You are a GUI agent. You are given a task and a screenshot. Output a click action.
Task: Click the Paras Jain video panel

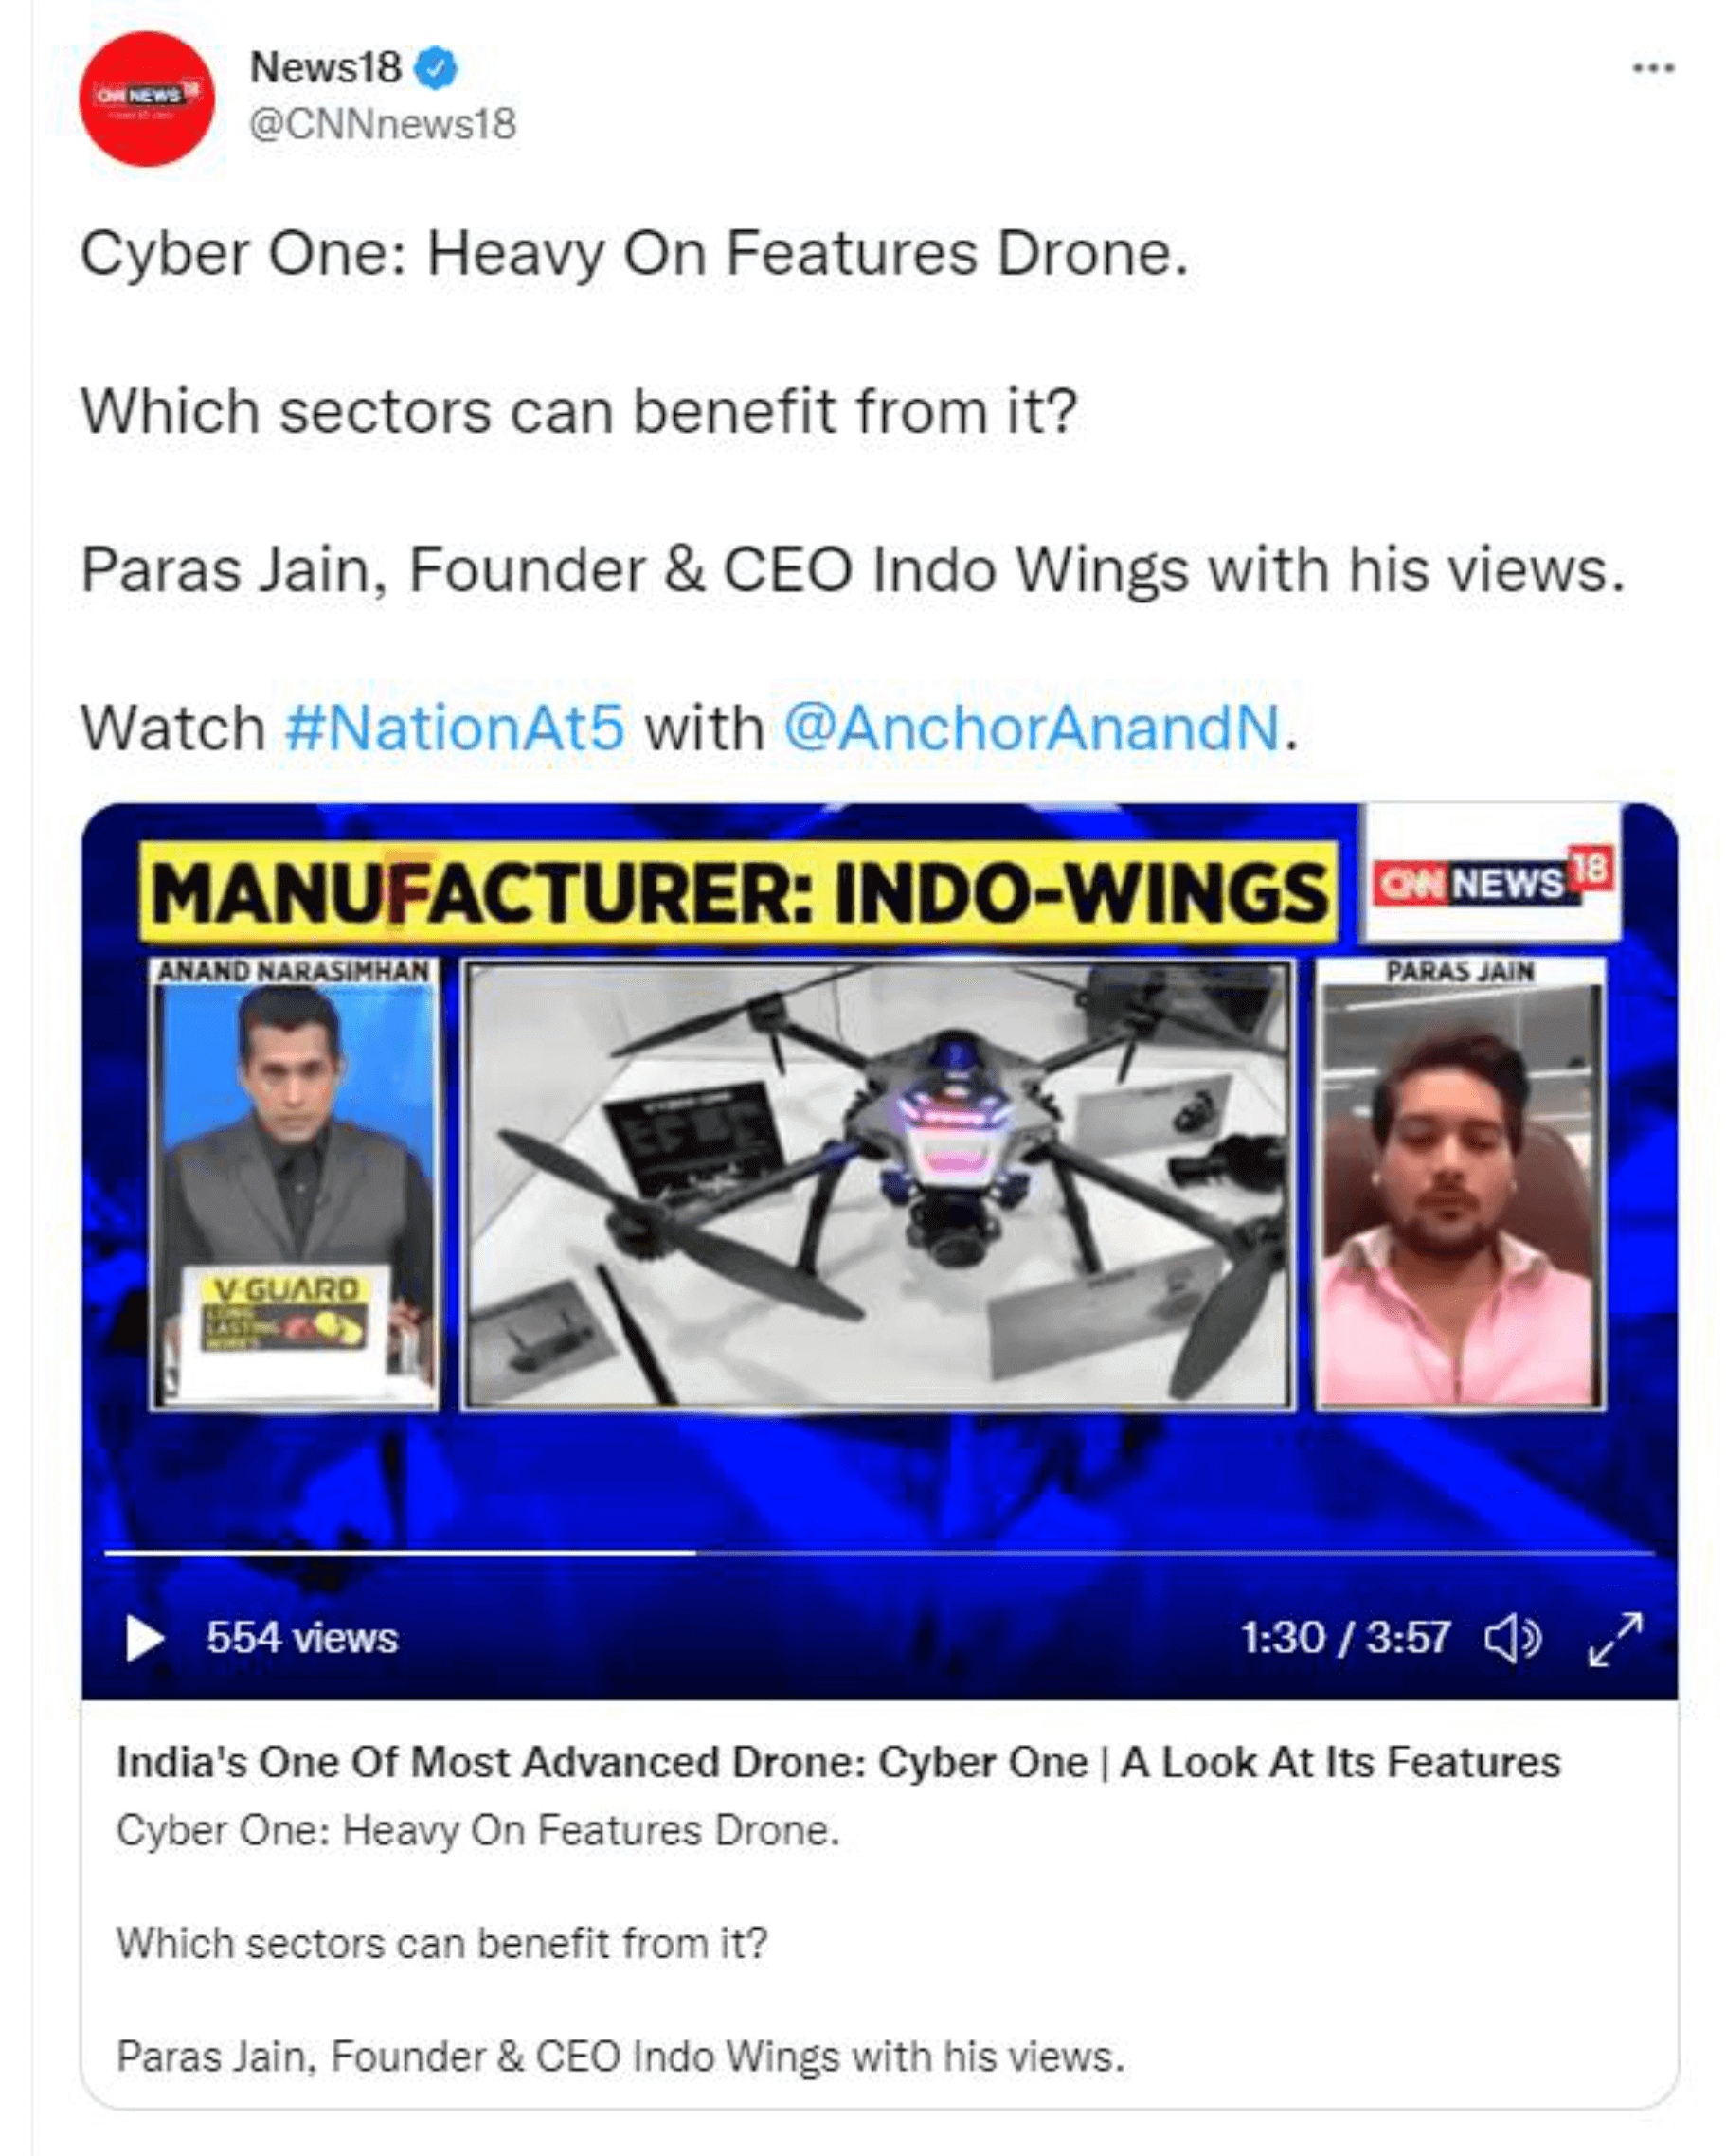pos(1460,1185)
